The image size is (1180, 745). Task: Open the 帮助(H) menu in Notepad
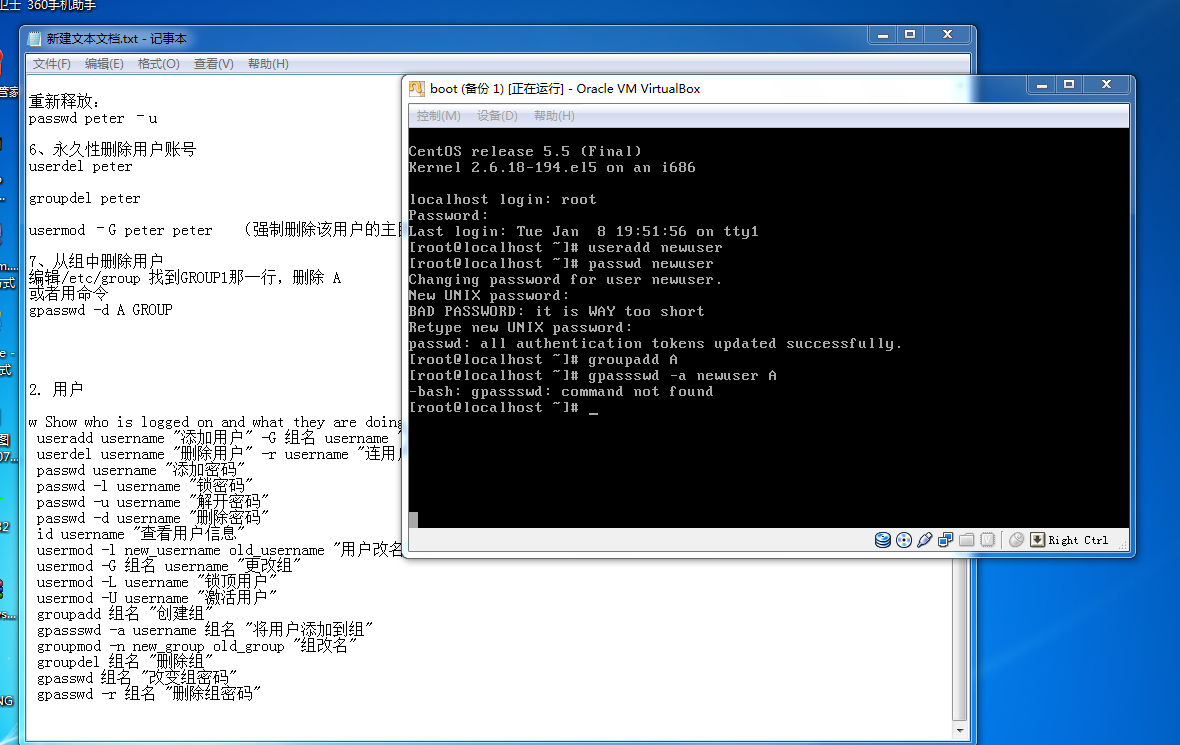click(268, 64)
